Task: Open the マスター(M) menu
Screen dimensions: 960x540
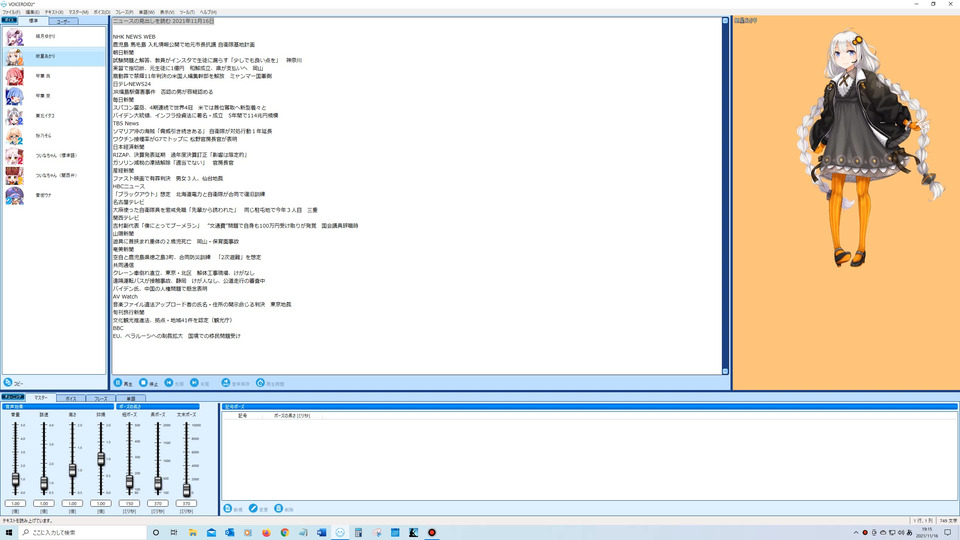Action: tap(78, 12)
